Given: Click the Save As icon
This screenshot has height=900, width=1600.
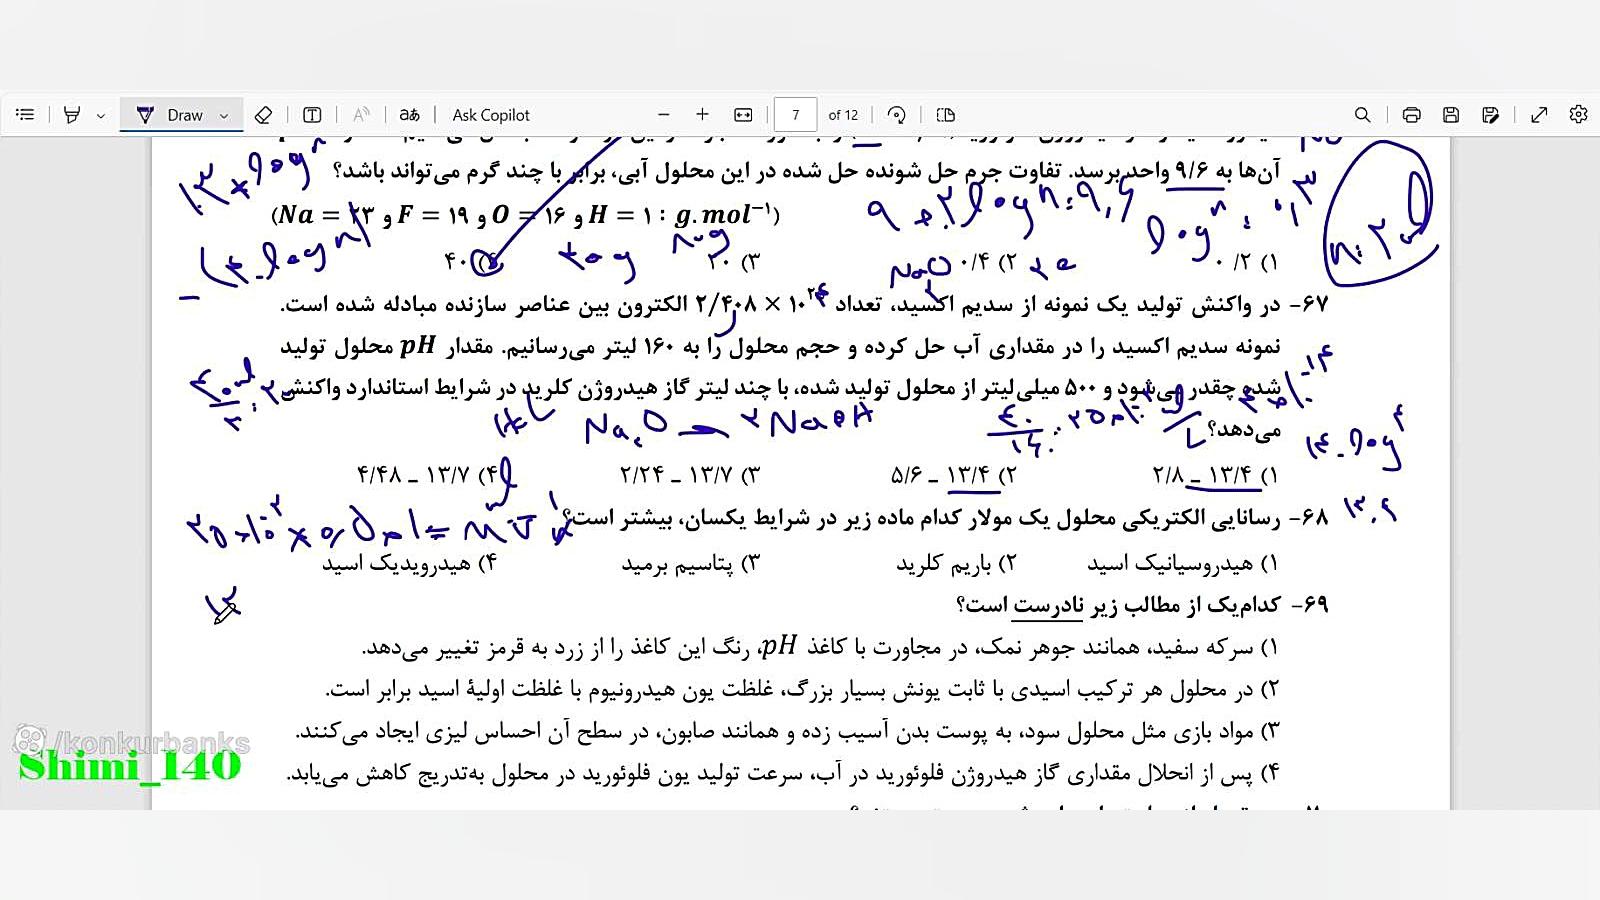Looking at the screenshot, I should pyautogui.click(x=1490, y=115).
